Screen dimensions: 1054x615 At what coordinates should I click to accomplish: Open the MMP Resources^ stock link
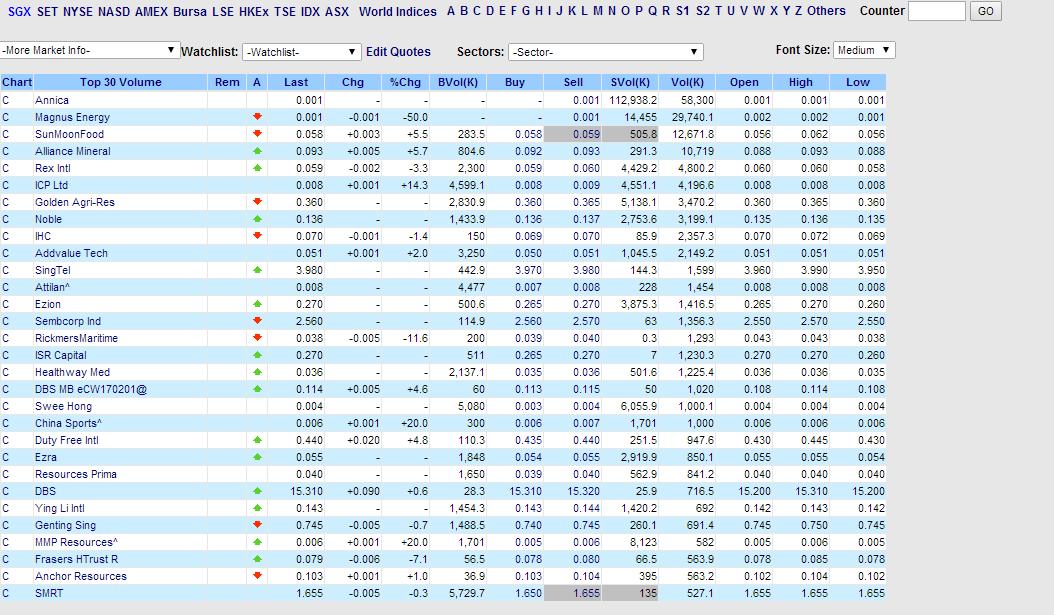coord(77,542)
